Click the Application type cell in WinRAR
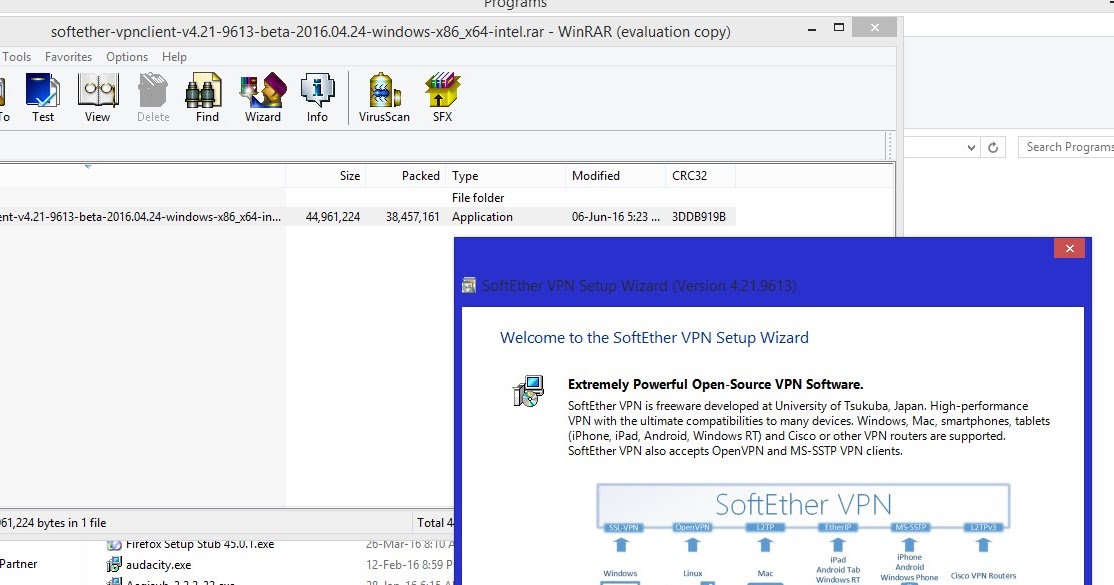Image resolution: width=1114 pixels, height=585 pixels. pos(482,217)
